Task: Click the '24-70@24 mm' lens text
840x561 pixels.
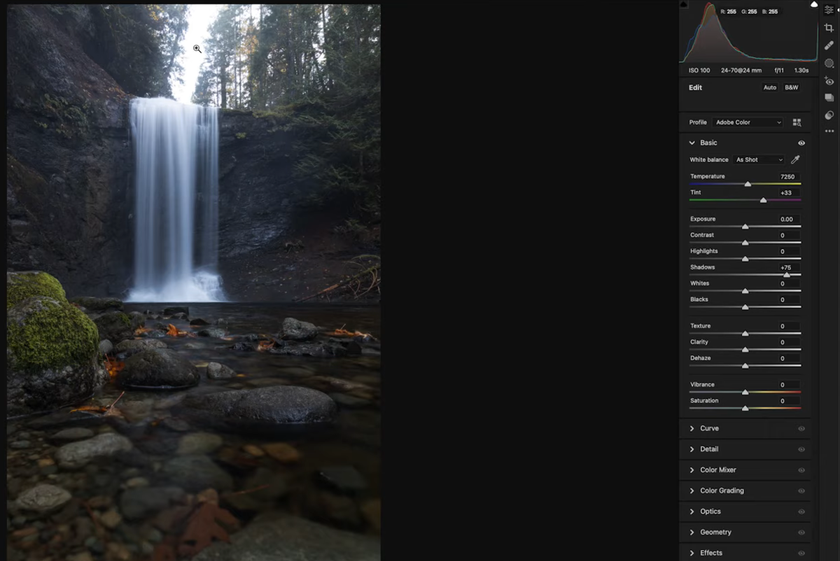Action: 741,71
